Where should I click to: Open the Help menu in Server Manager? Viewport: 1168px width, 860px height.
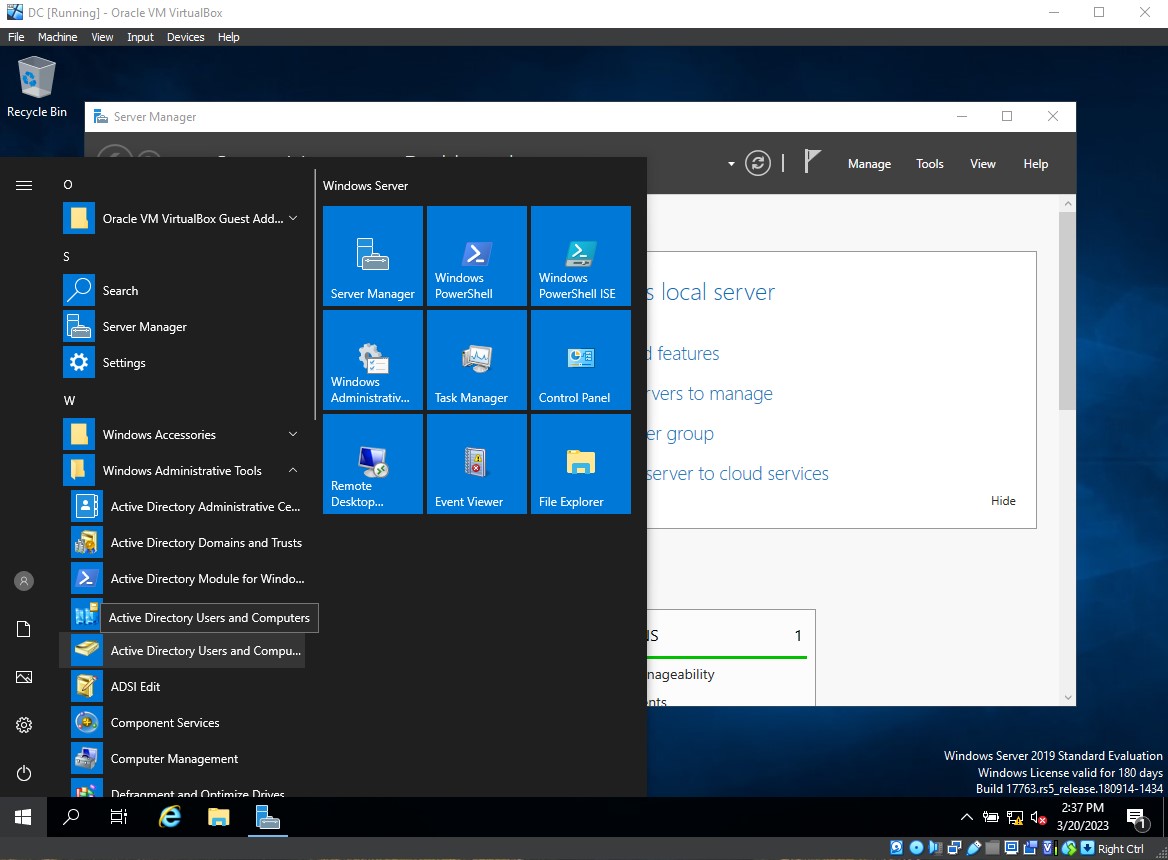coord(1035,164)
